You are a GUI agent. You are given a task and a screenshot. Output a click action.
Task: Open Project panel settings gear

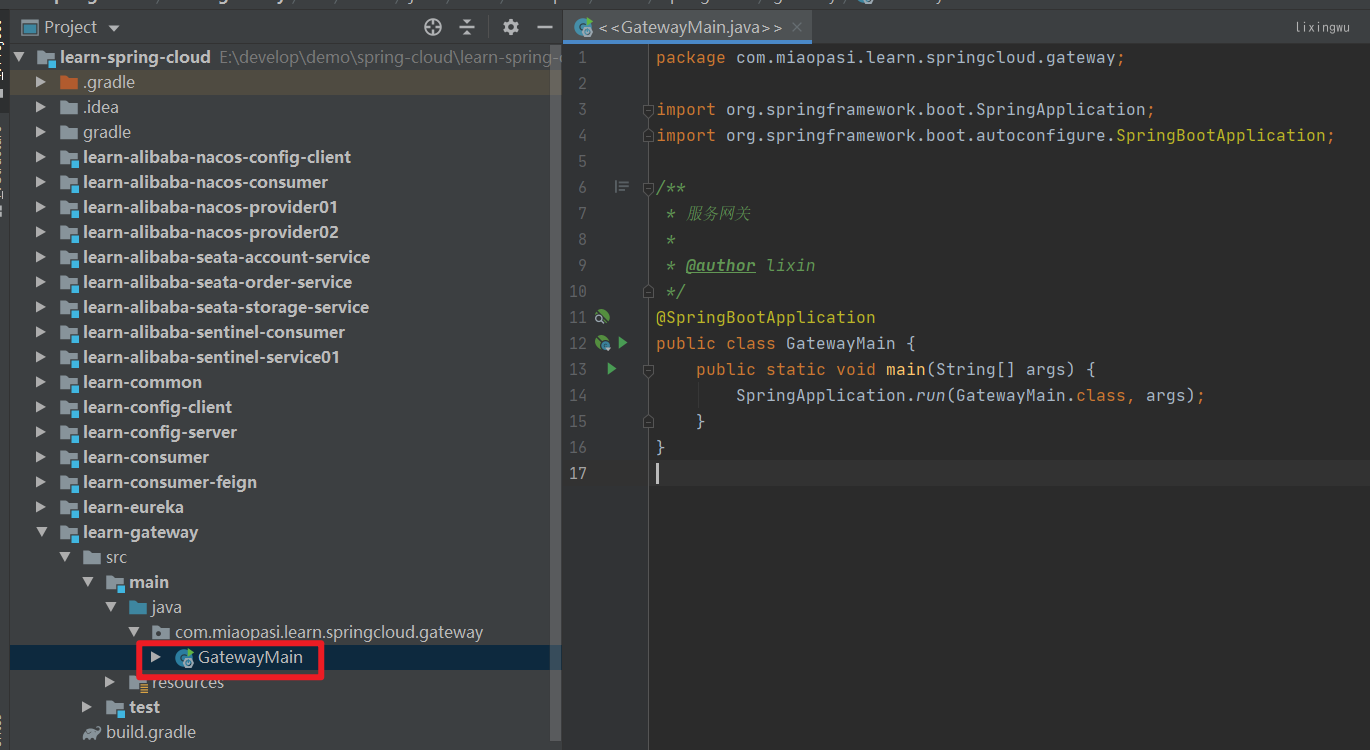pos(511,27)
